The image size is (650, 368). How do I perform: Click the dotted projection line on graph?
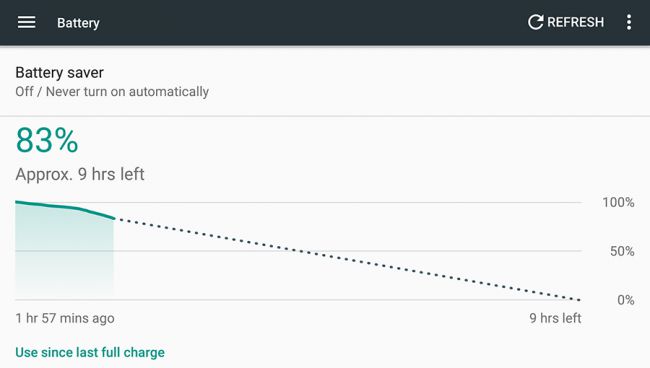347,259
